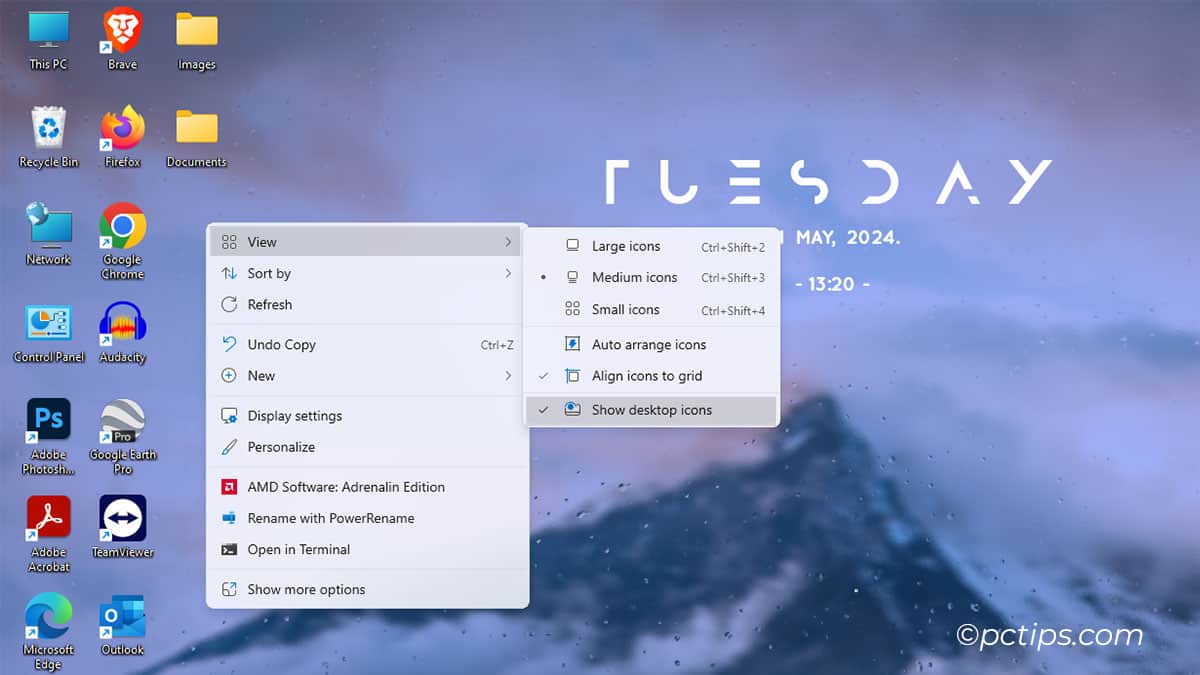Launch Brave browser shortcut
This screenshot has width=1200, height=675.
pyautogui.click(x=122, y=40)
